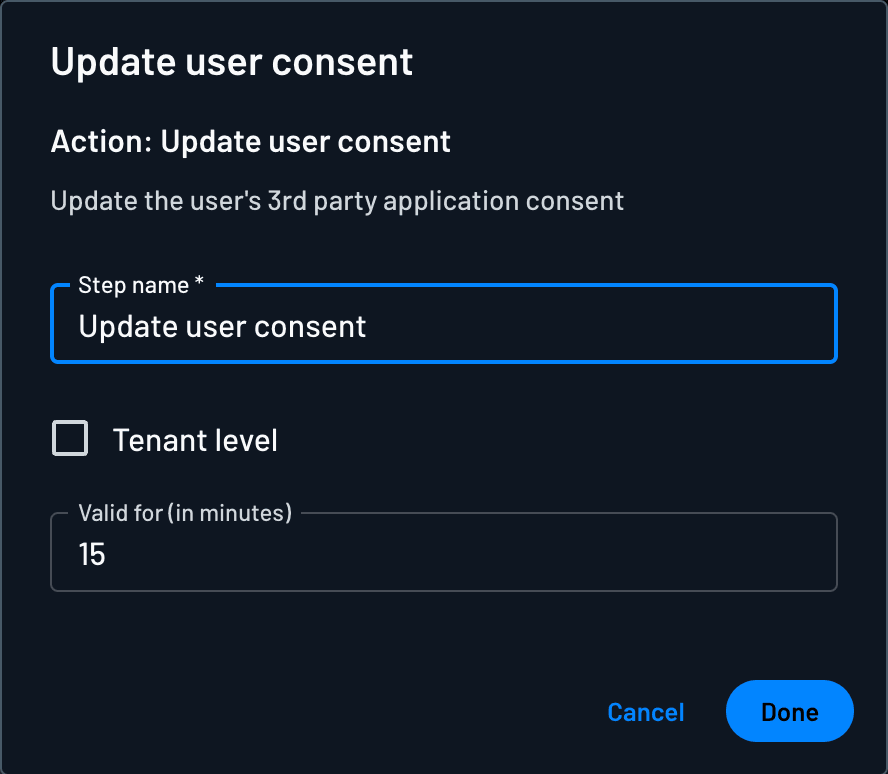Click the Action: Update user consent heading
888x774 pixels.
pos(250,141)
